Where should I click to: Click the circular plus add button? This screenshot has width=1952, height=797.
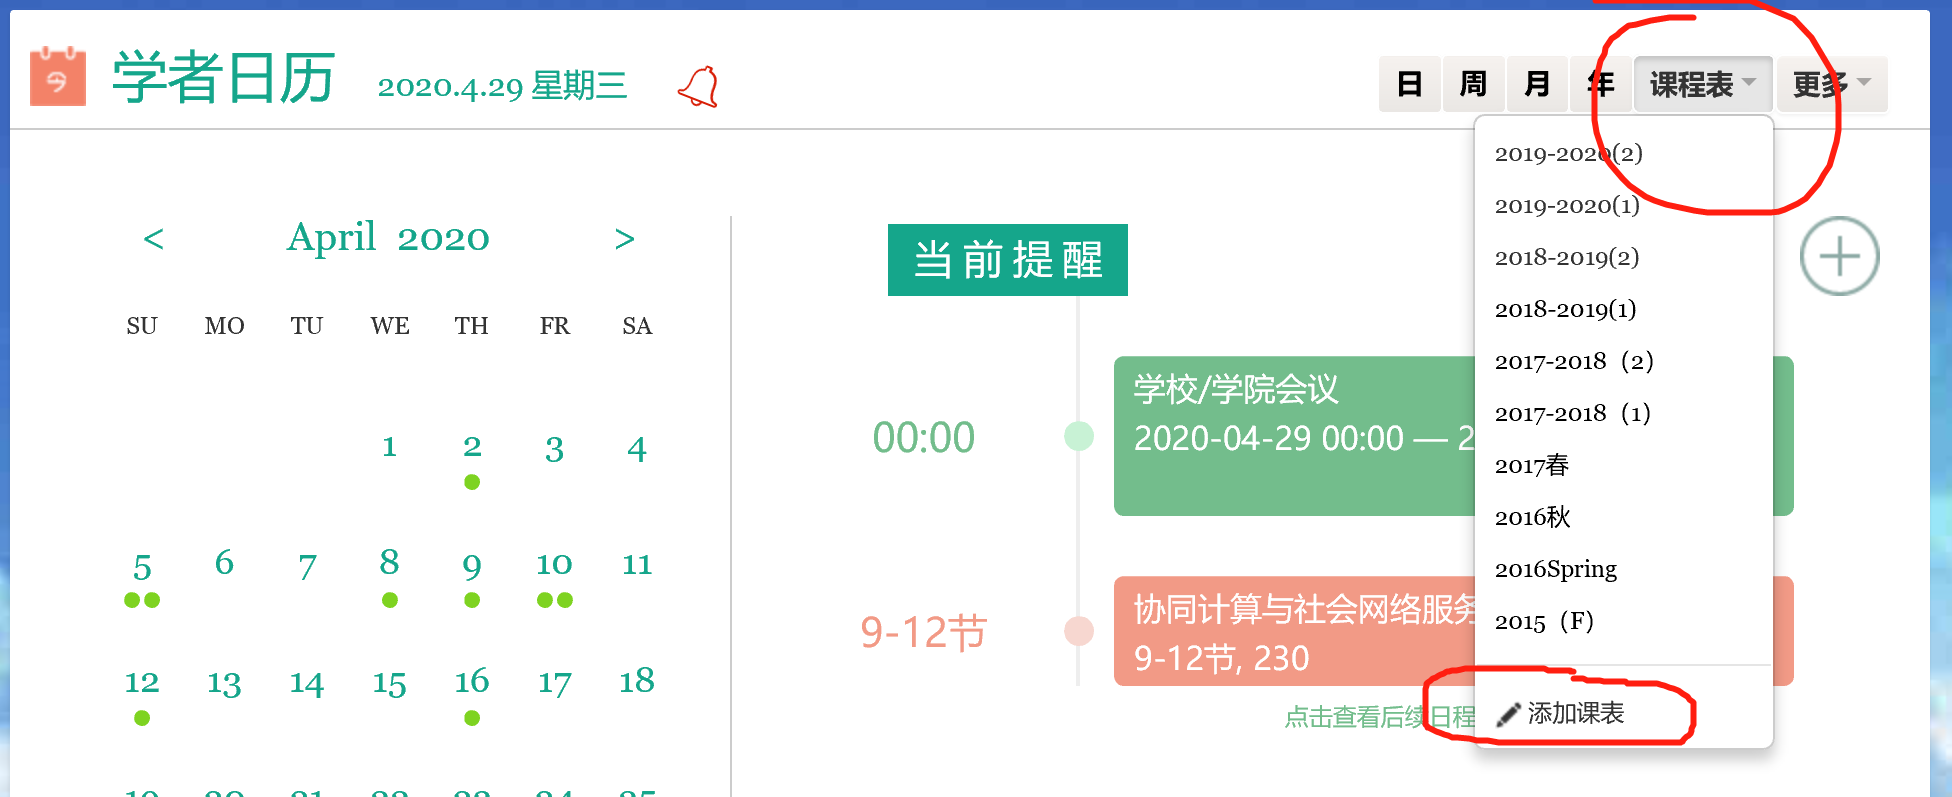click(x=1838, y=256)
